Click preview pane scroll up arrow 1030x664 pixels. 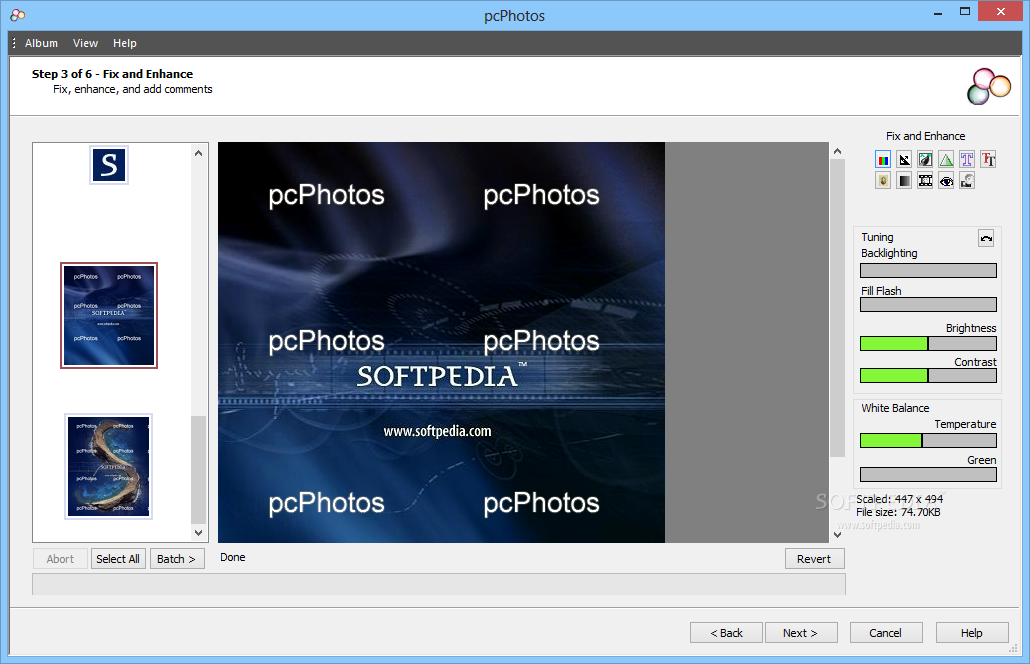click(838, 152)
